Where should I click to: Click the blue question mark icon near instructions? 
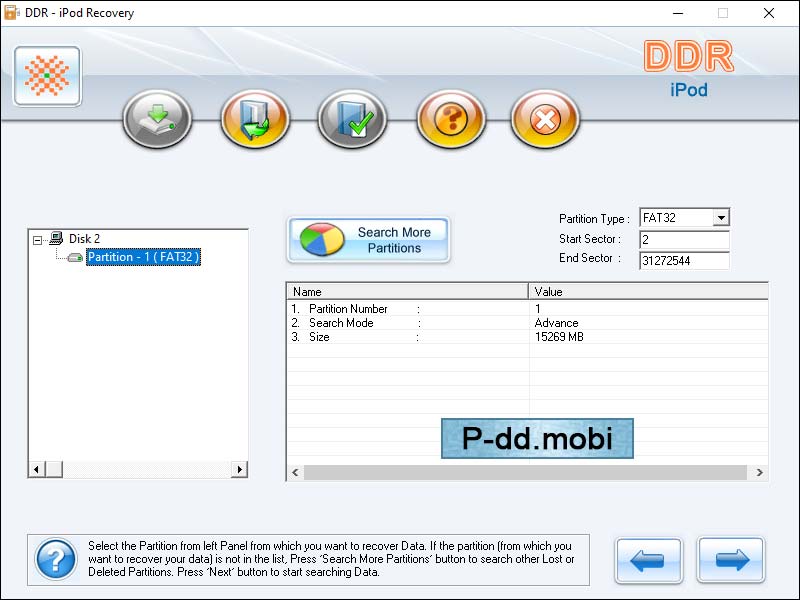tap(55, 560)
